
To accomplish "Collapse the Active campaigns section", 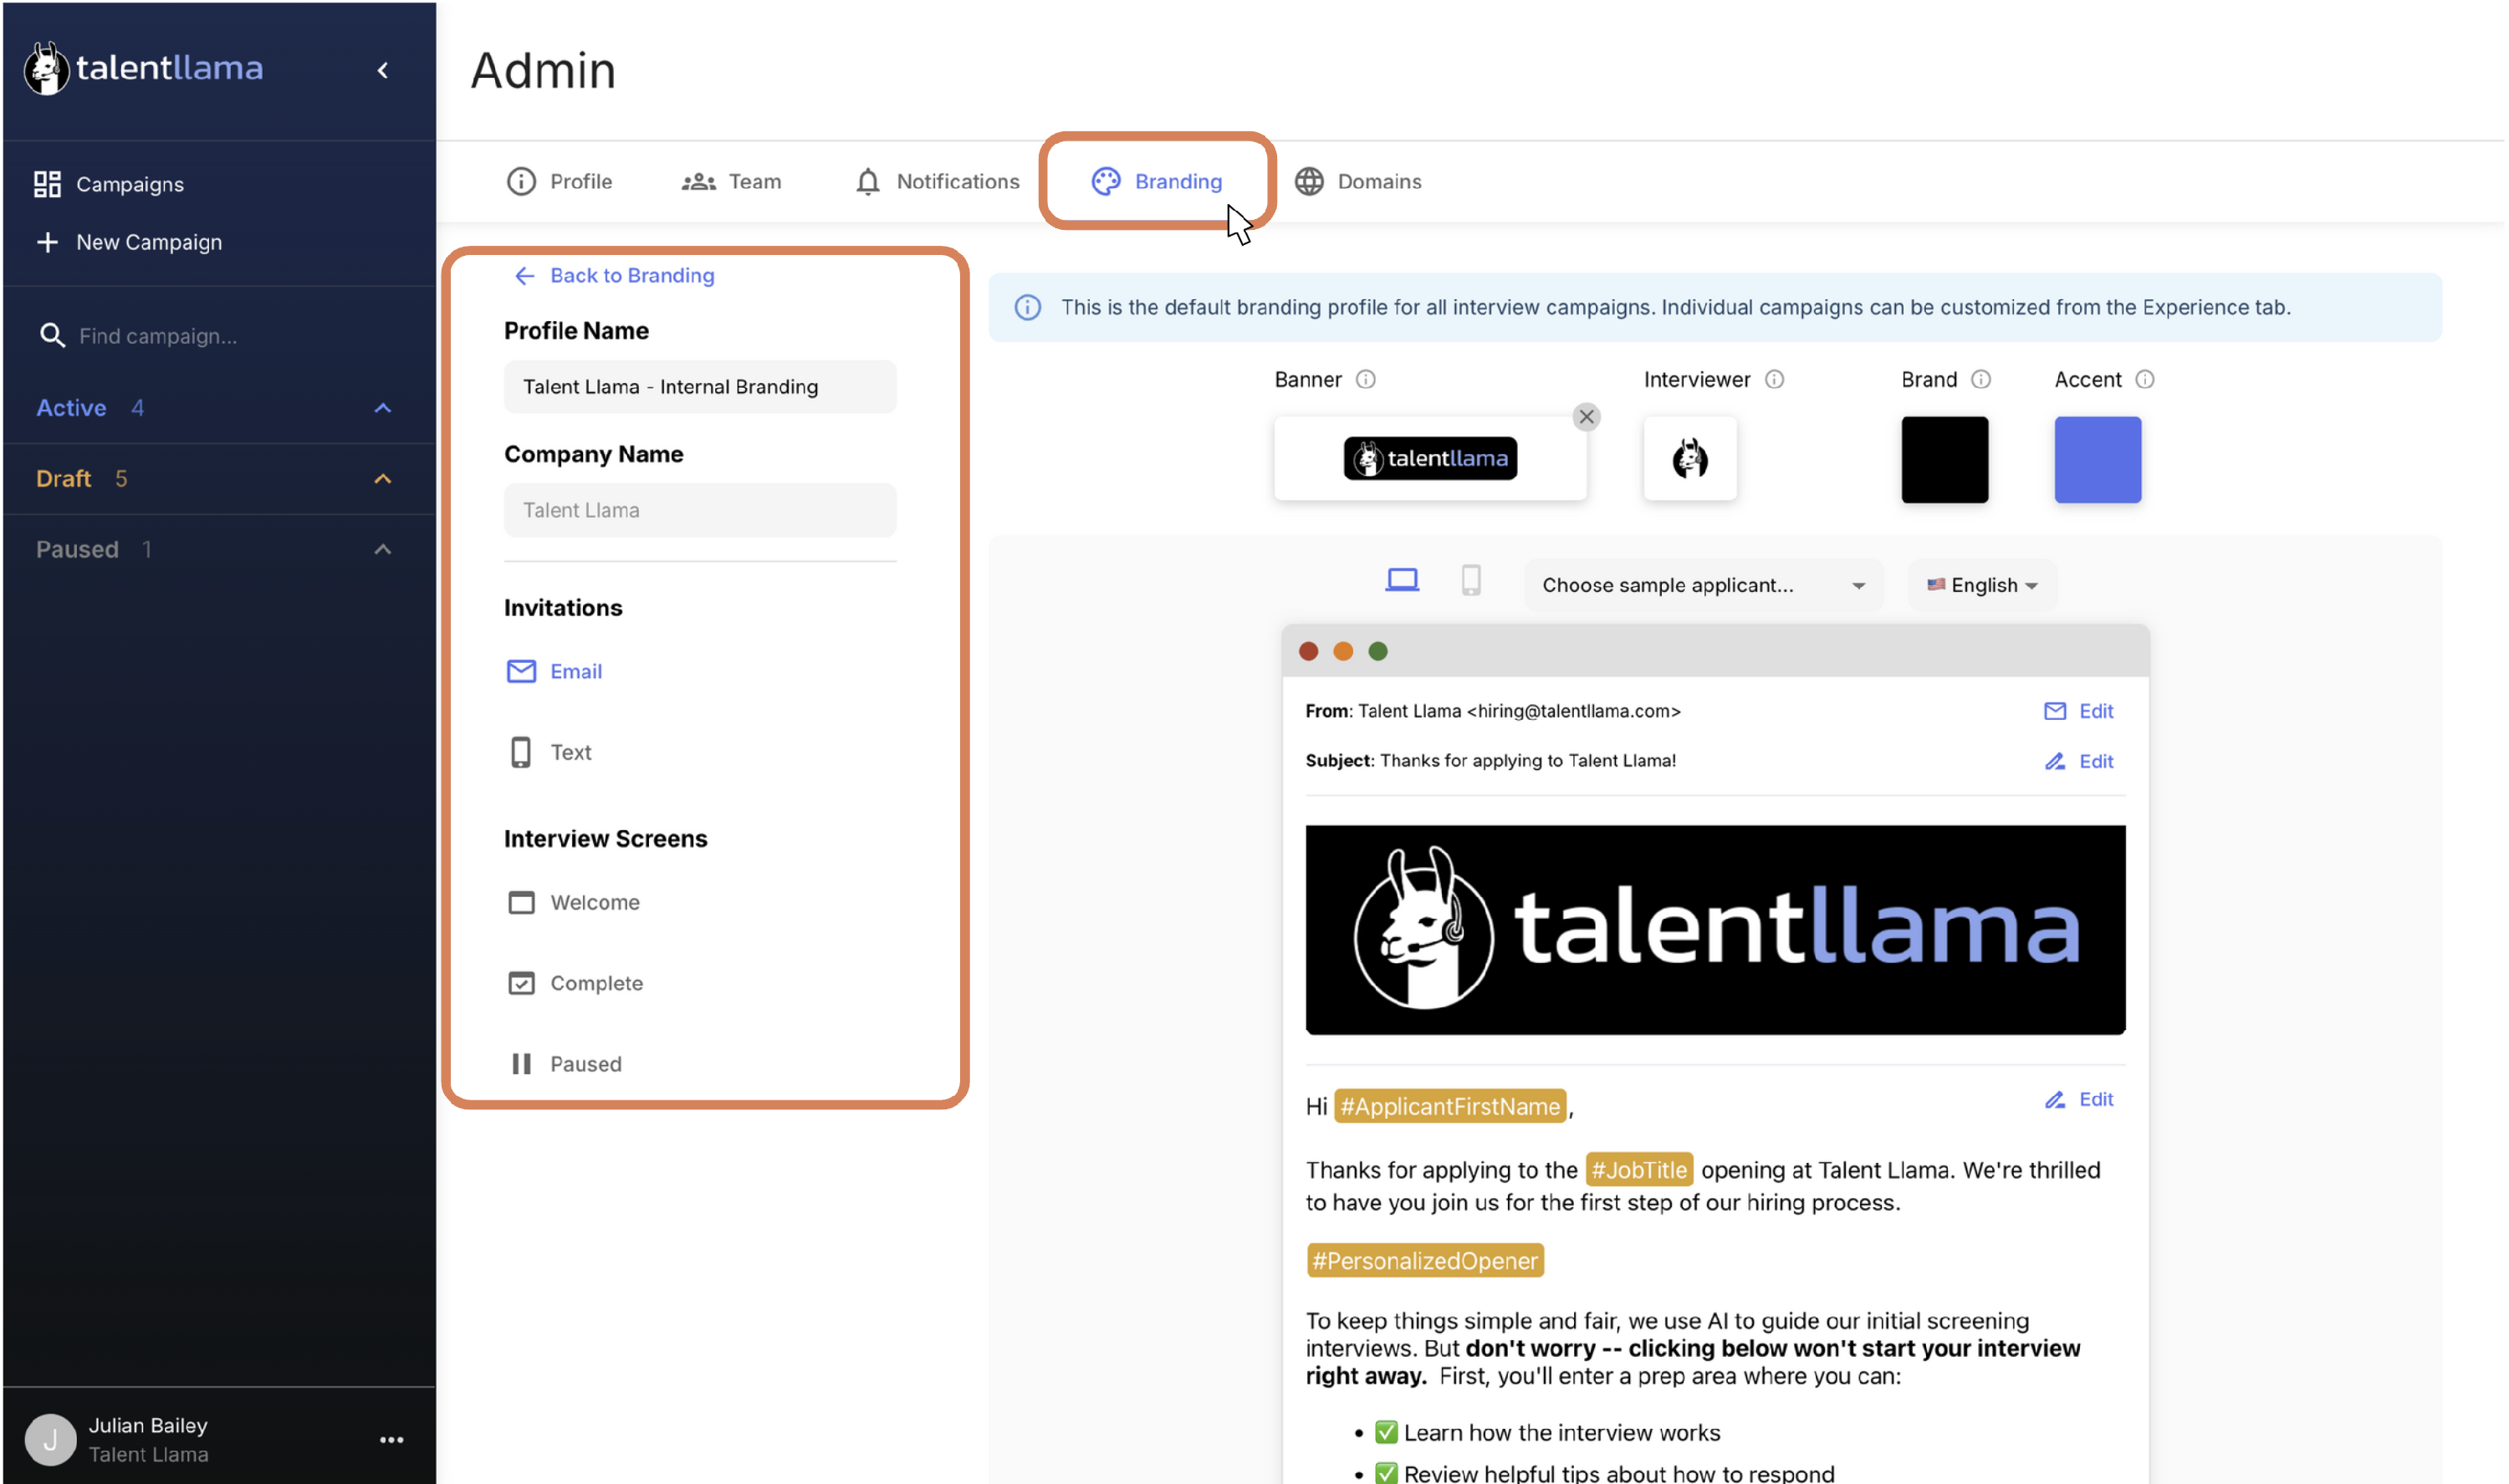I will (x=383, y=408).
